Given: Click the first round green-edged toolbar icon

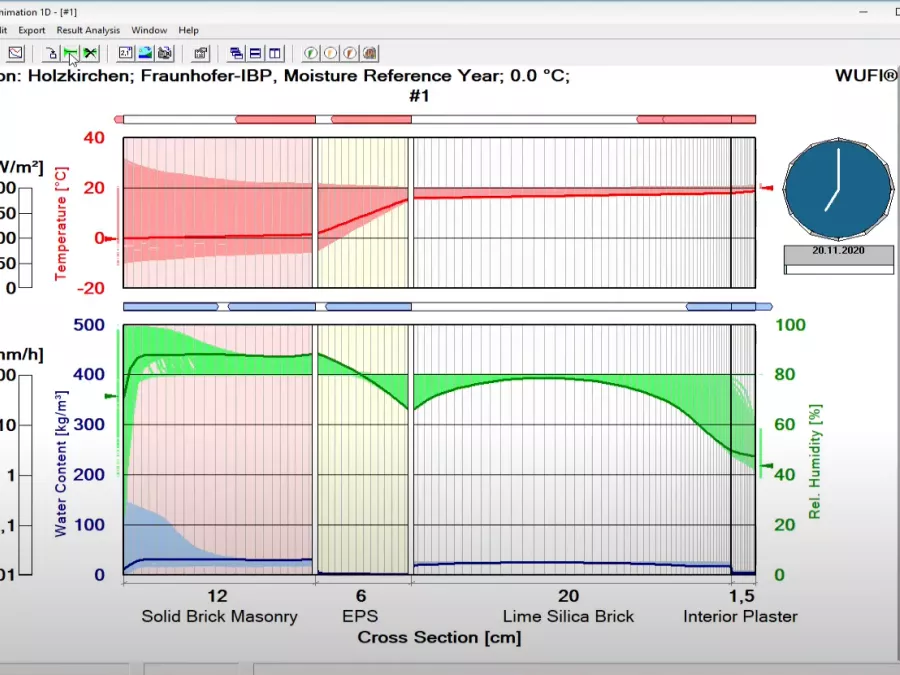Looking at the screenshot, I should tap(311, 53).
